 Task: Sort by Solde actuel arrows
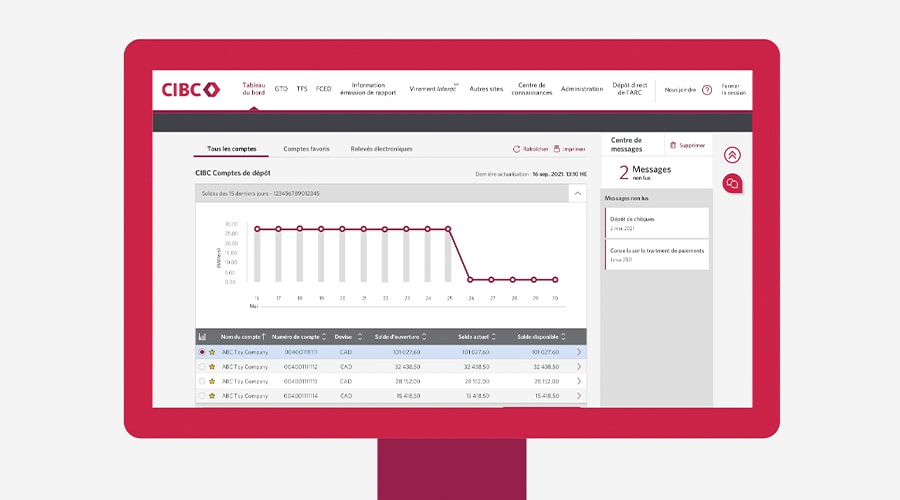[x=493, y=337]
